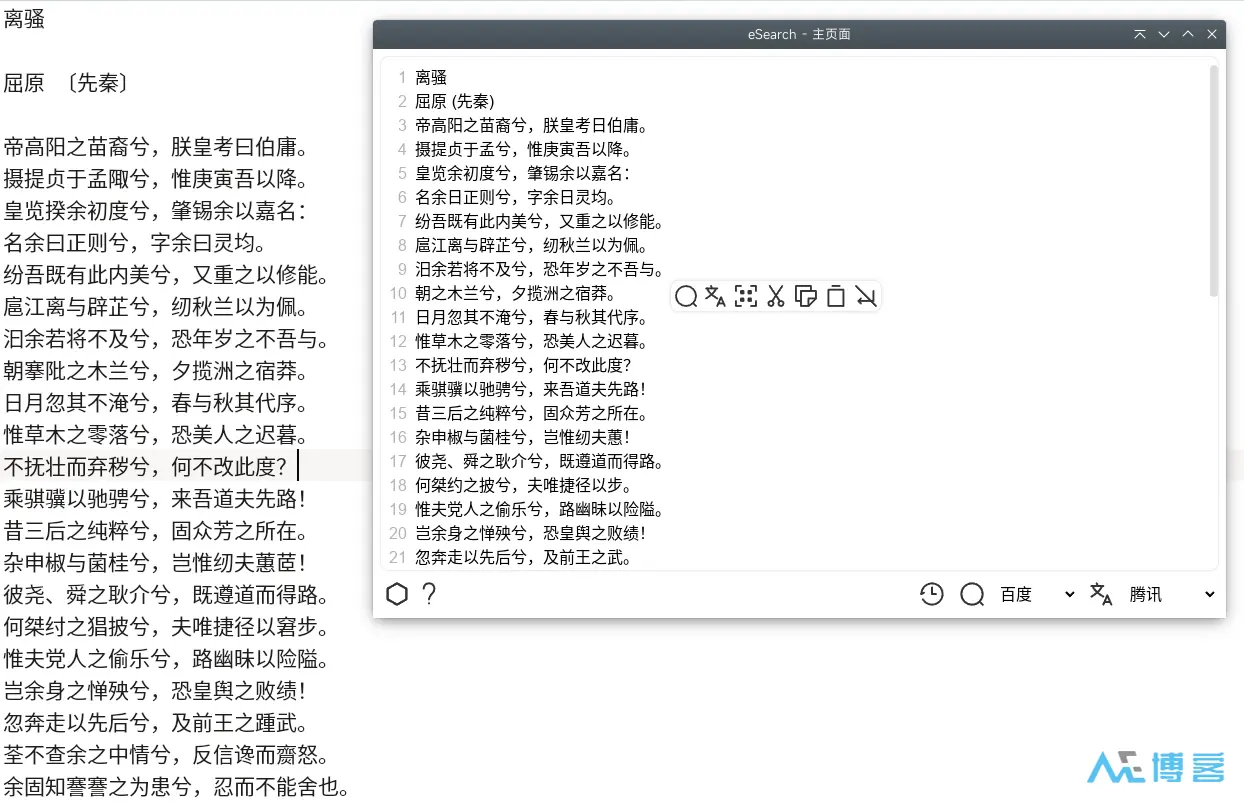Collapse window with the titlebar up chevron
The width and height of the screenshot is (1244, 803).
click(x=1187, y=33)
